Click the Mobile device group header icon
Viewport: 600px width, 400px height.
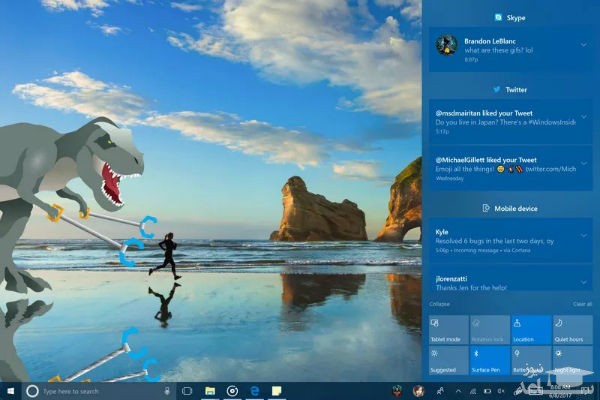click(486, 208)
